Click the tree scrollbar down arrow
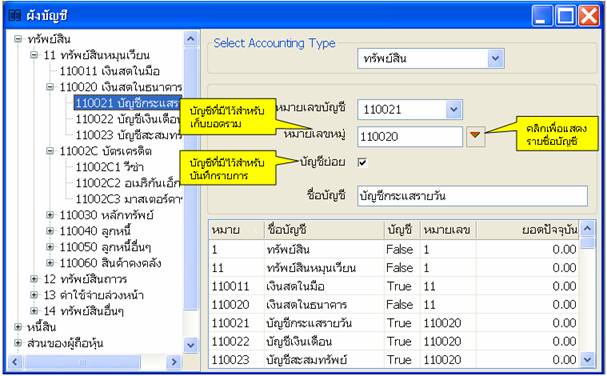Image resolution: width=607 pixels, height=376 pixels. pyautogui.click(x=190, y=345)
